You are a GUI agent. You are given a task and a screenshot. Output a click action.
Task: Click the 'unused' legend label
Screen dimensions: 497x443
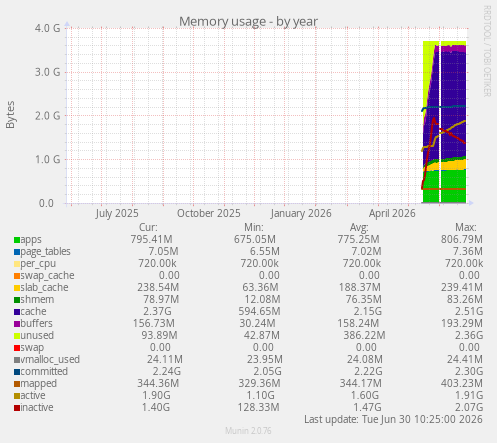[x=37, y=336]
